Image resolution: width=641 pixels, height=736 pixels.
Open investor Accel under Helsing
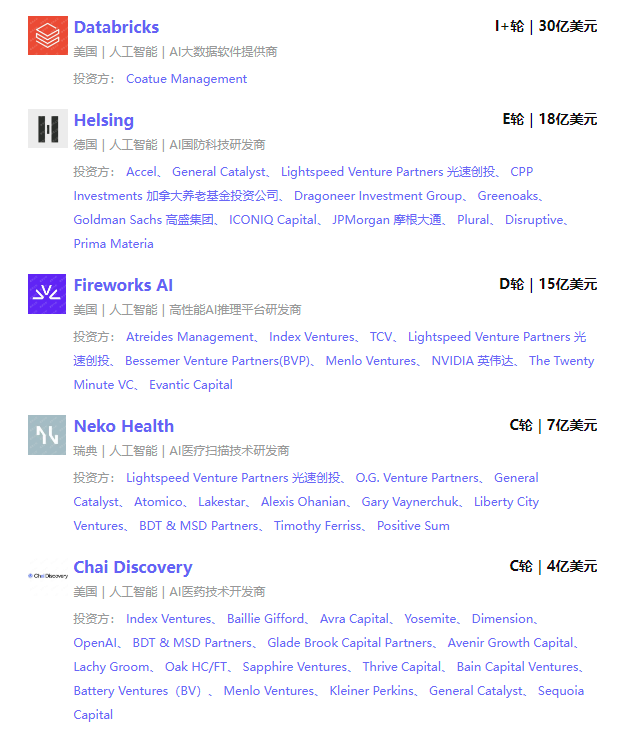[x=141, y=172]
